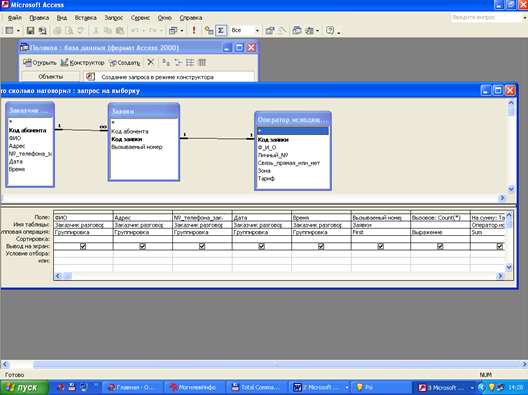Expand the View mode dropdown arrow
The height and width of the screenshot is (395, 528).
coord(18,31)
